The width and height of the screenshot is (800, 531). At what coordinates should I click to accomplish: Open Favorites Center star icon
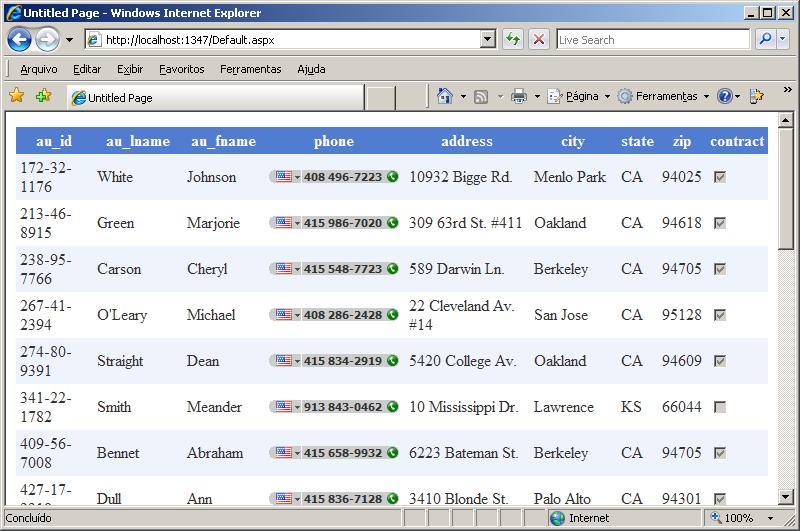click(x=16, y=96)
